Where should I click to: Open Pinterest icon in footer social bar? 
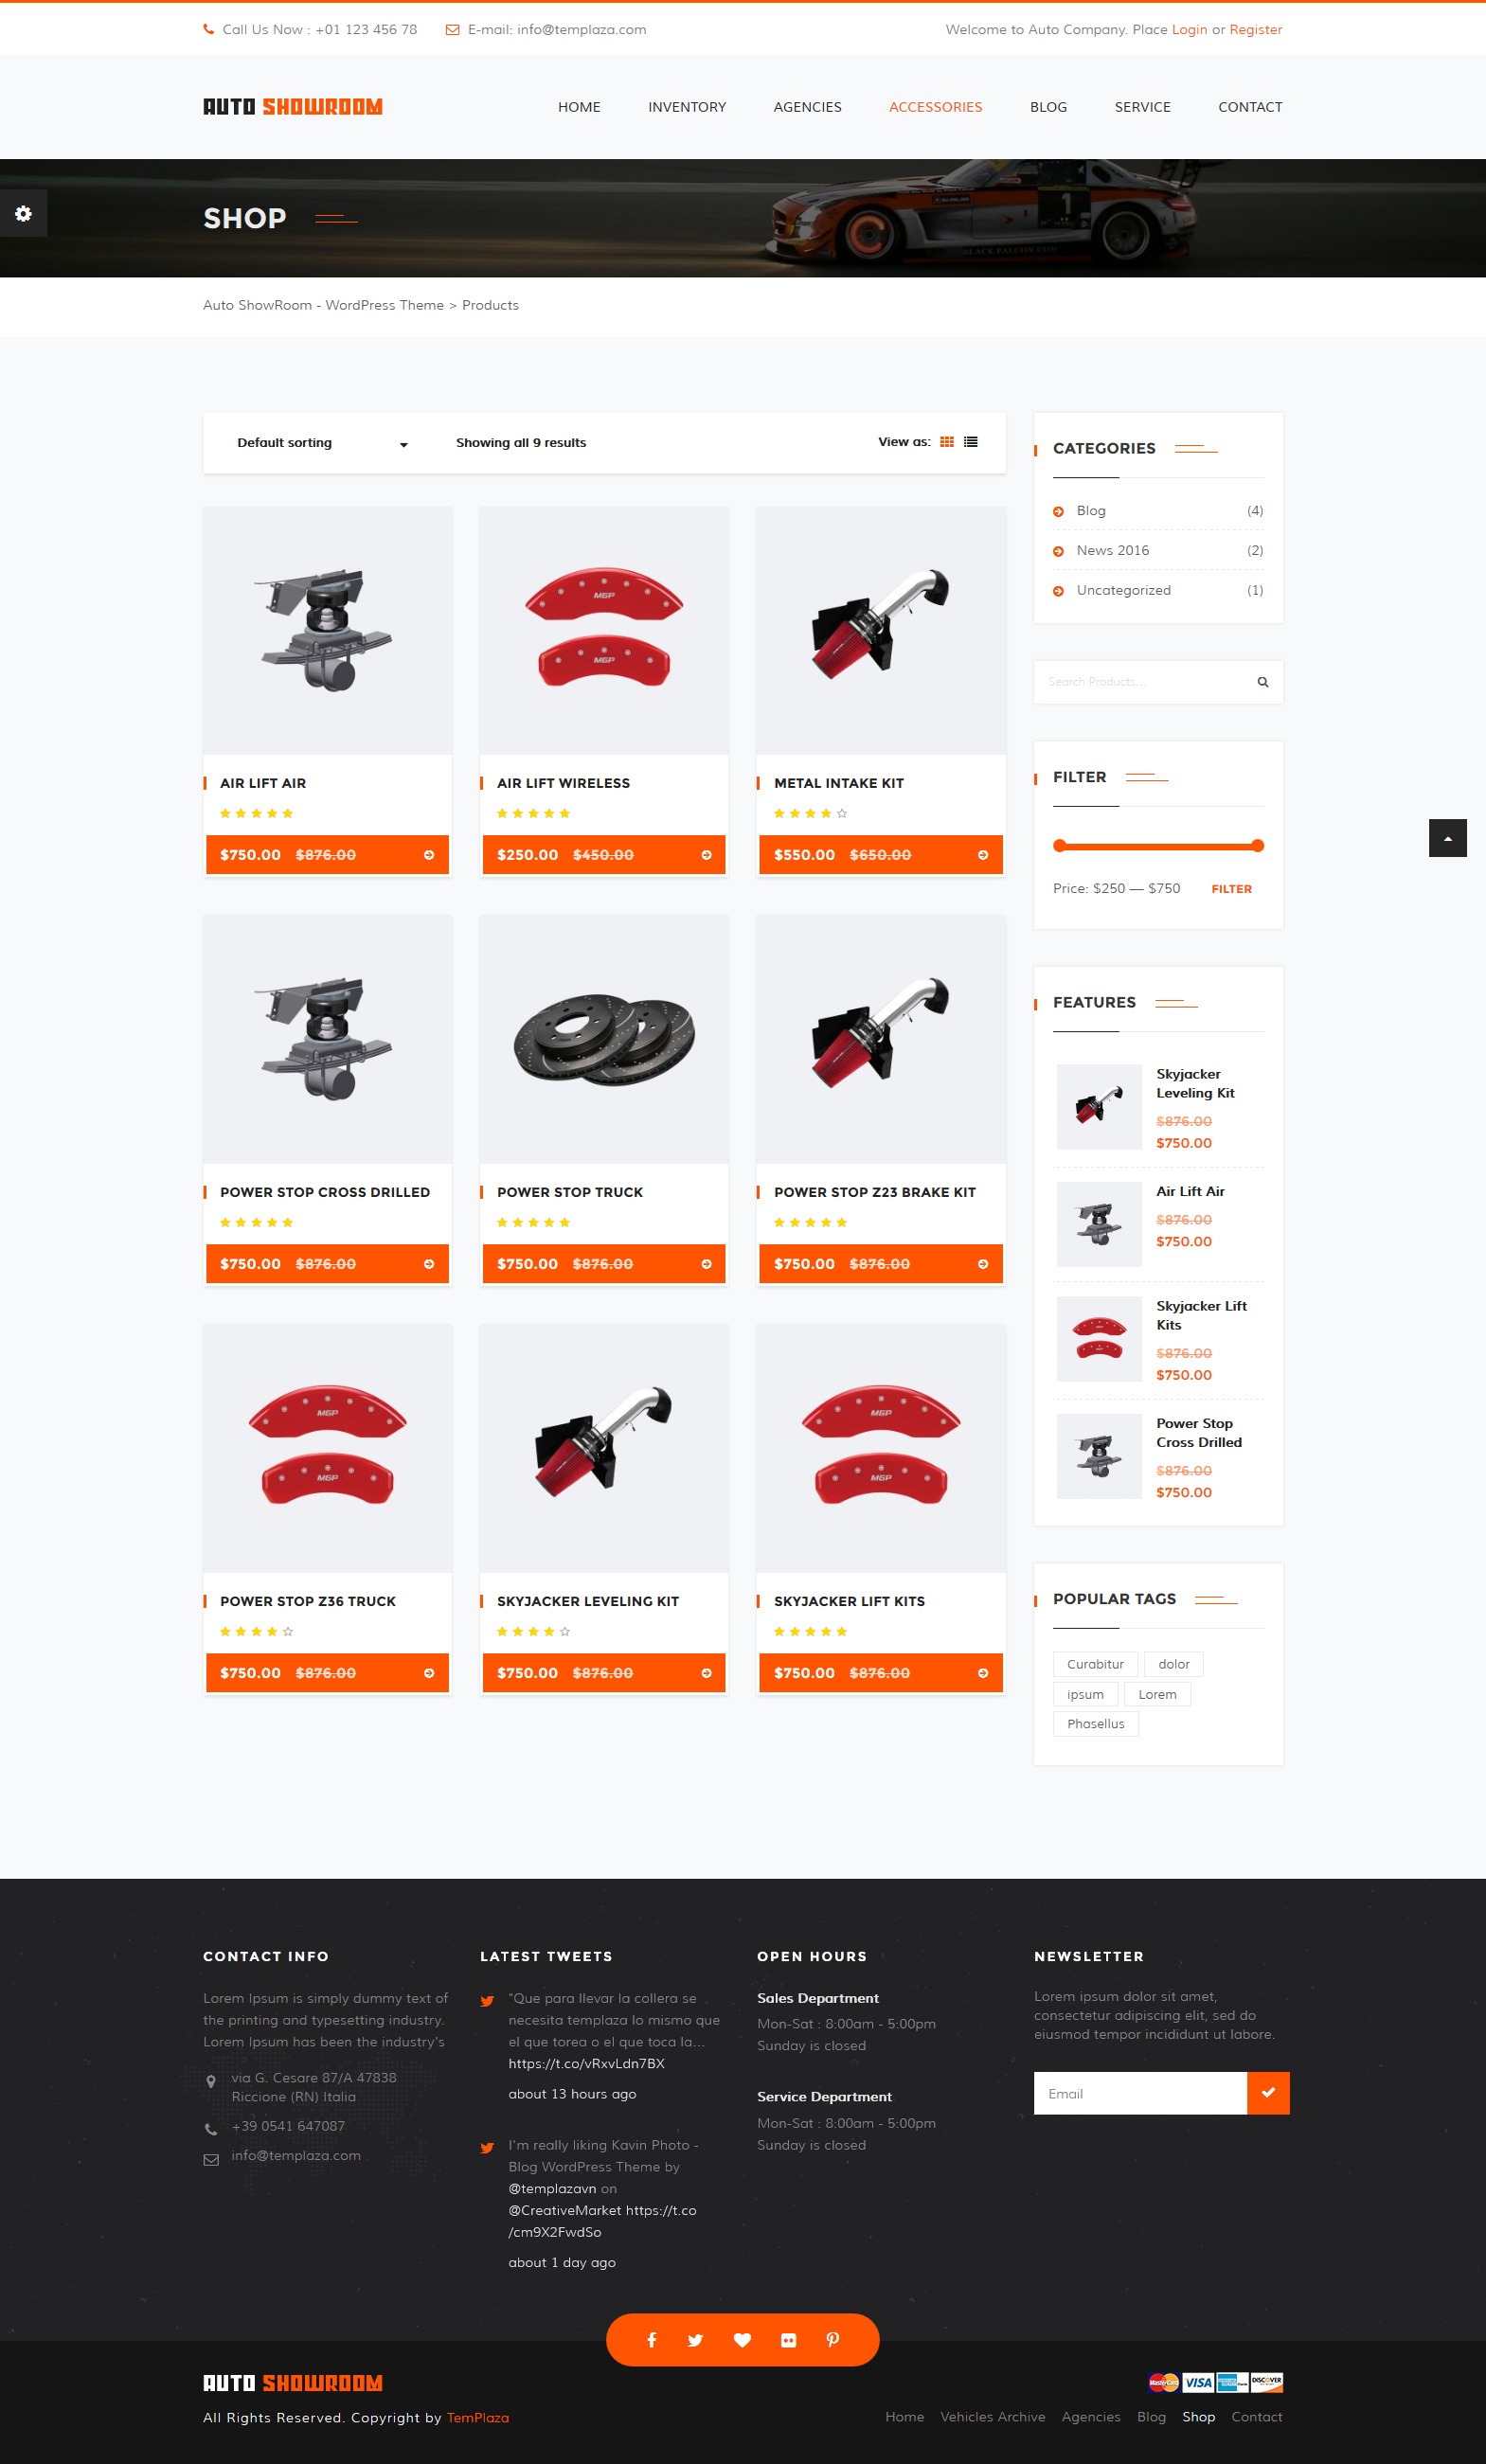(832, 2340)
